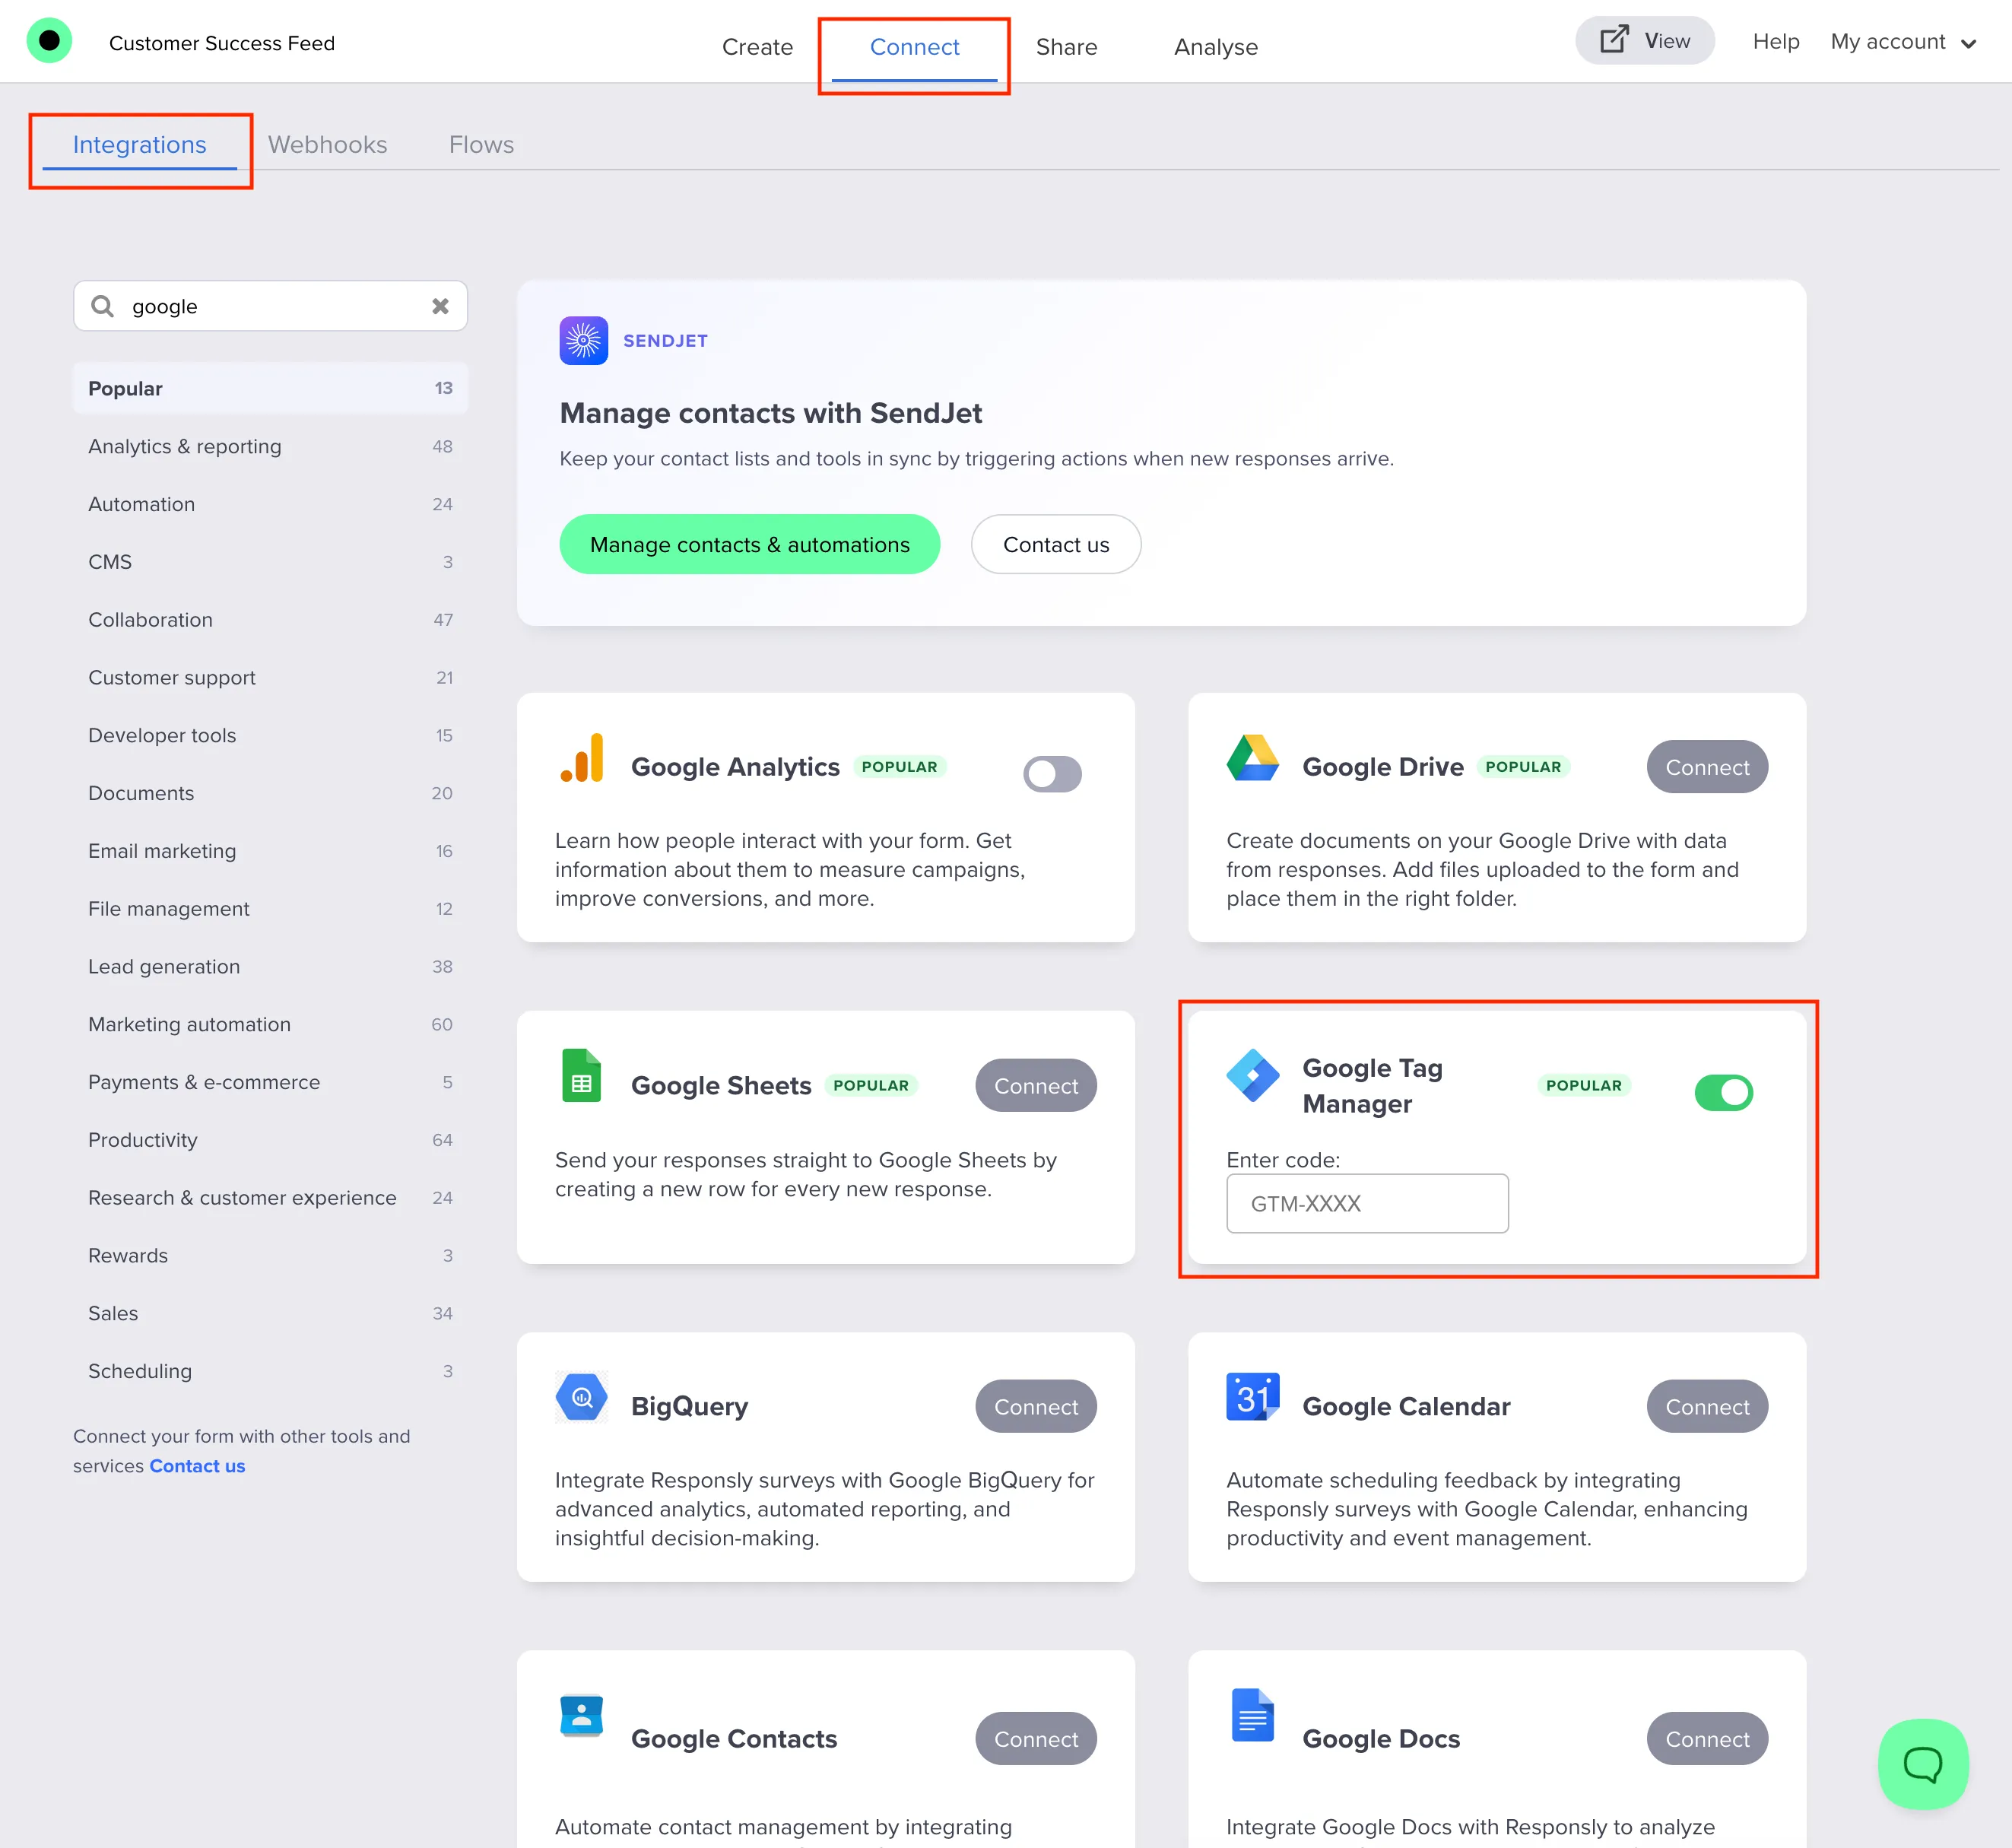Click the Google Calendar 31 icon

pyautogui.click(x=1253, y=1397)
